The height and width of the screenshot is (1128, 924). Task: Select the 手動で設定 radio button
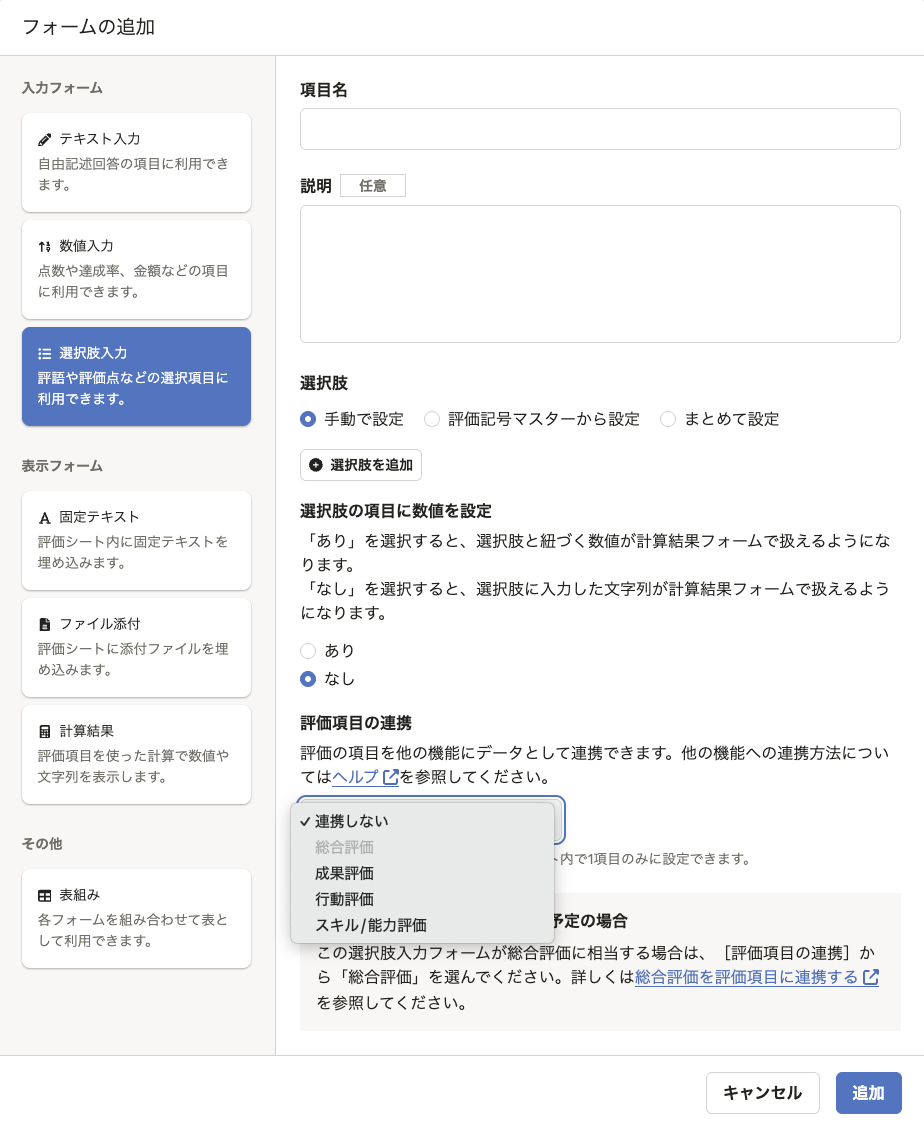(x=309, y=419)
